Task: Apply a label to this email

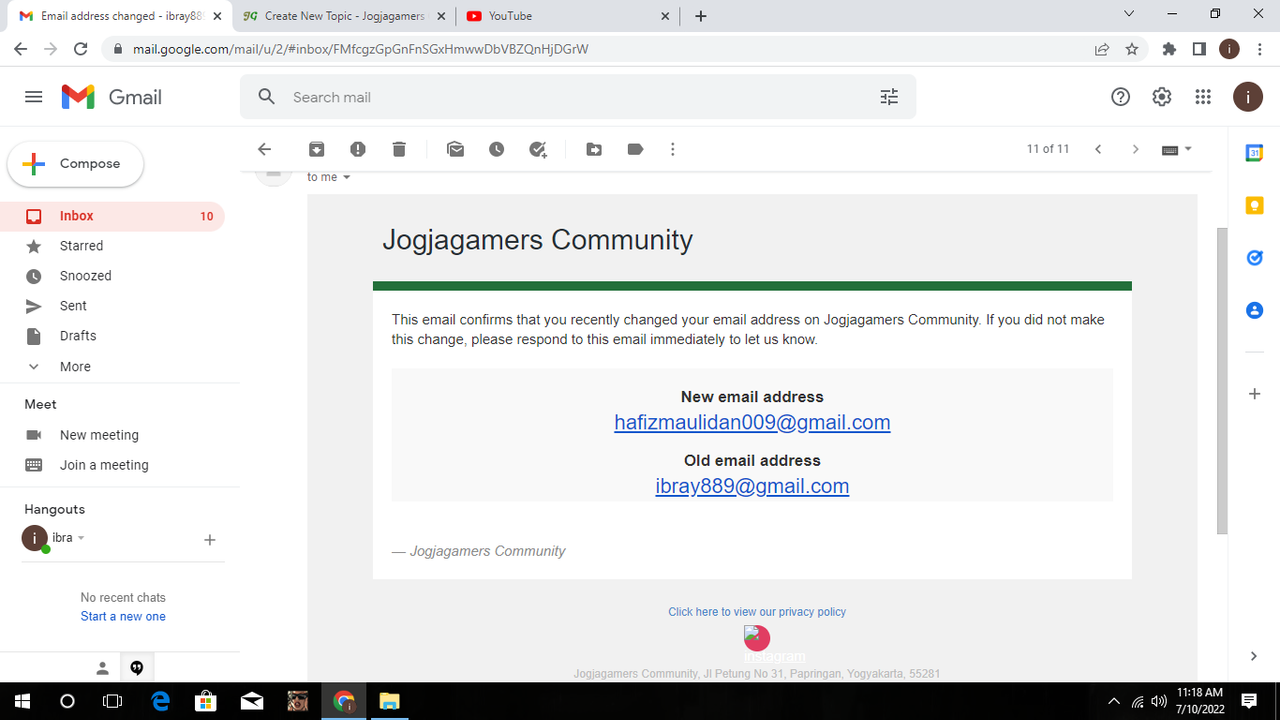Action: (635, 149)
